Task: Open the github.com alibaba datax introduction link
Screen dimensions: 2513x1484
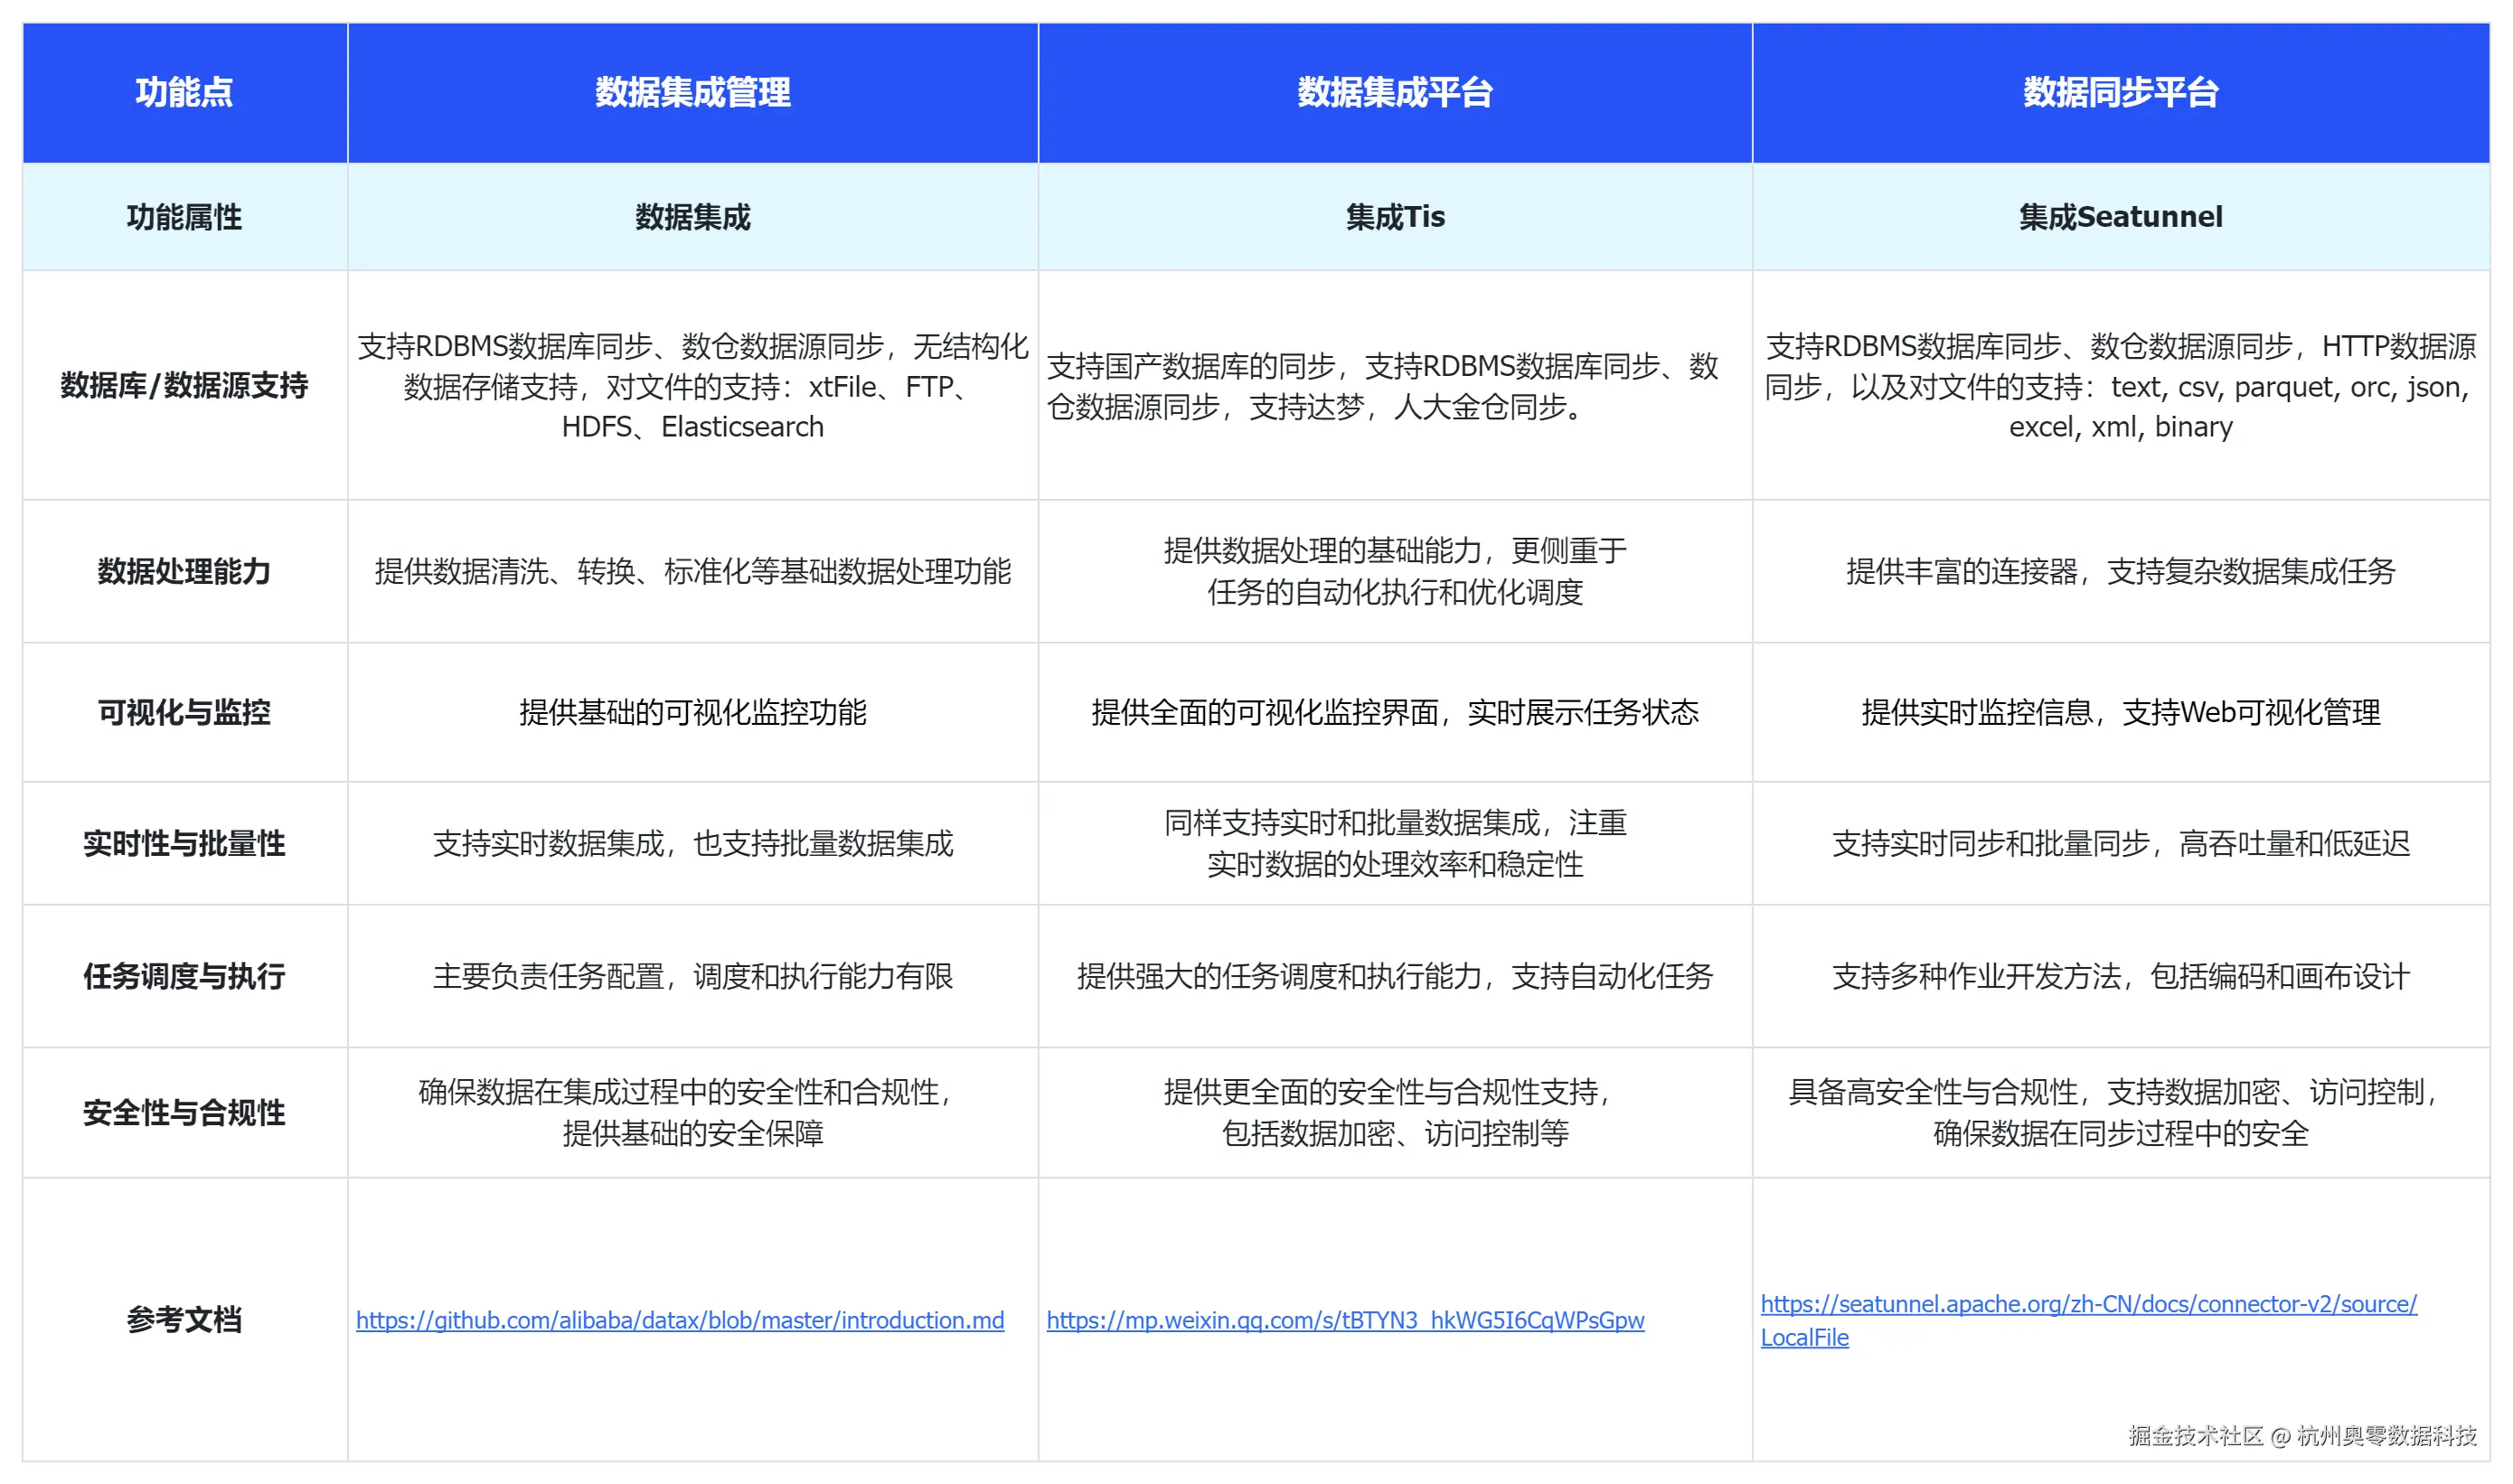Action: pyautogui.click(x=680, y=1320)
